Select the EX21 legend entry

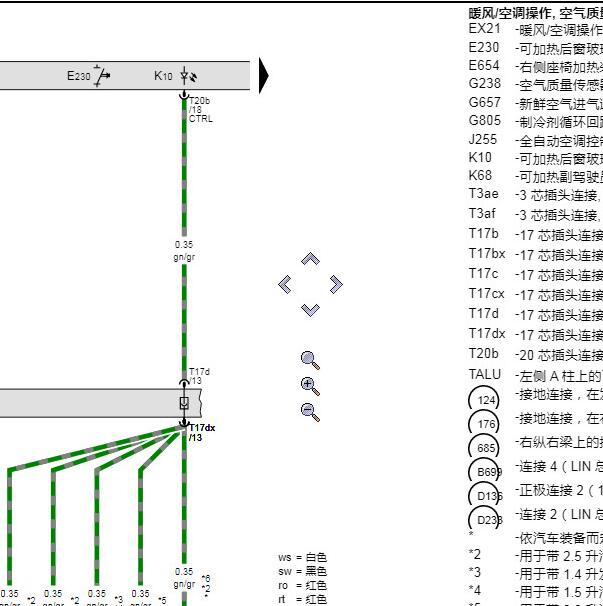pyautogui.click(x=536, y=29)
